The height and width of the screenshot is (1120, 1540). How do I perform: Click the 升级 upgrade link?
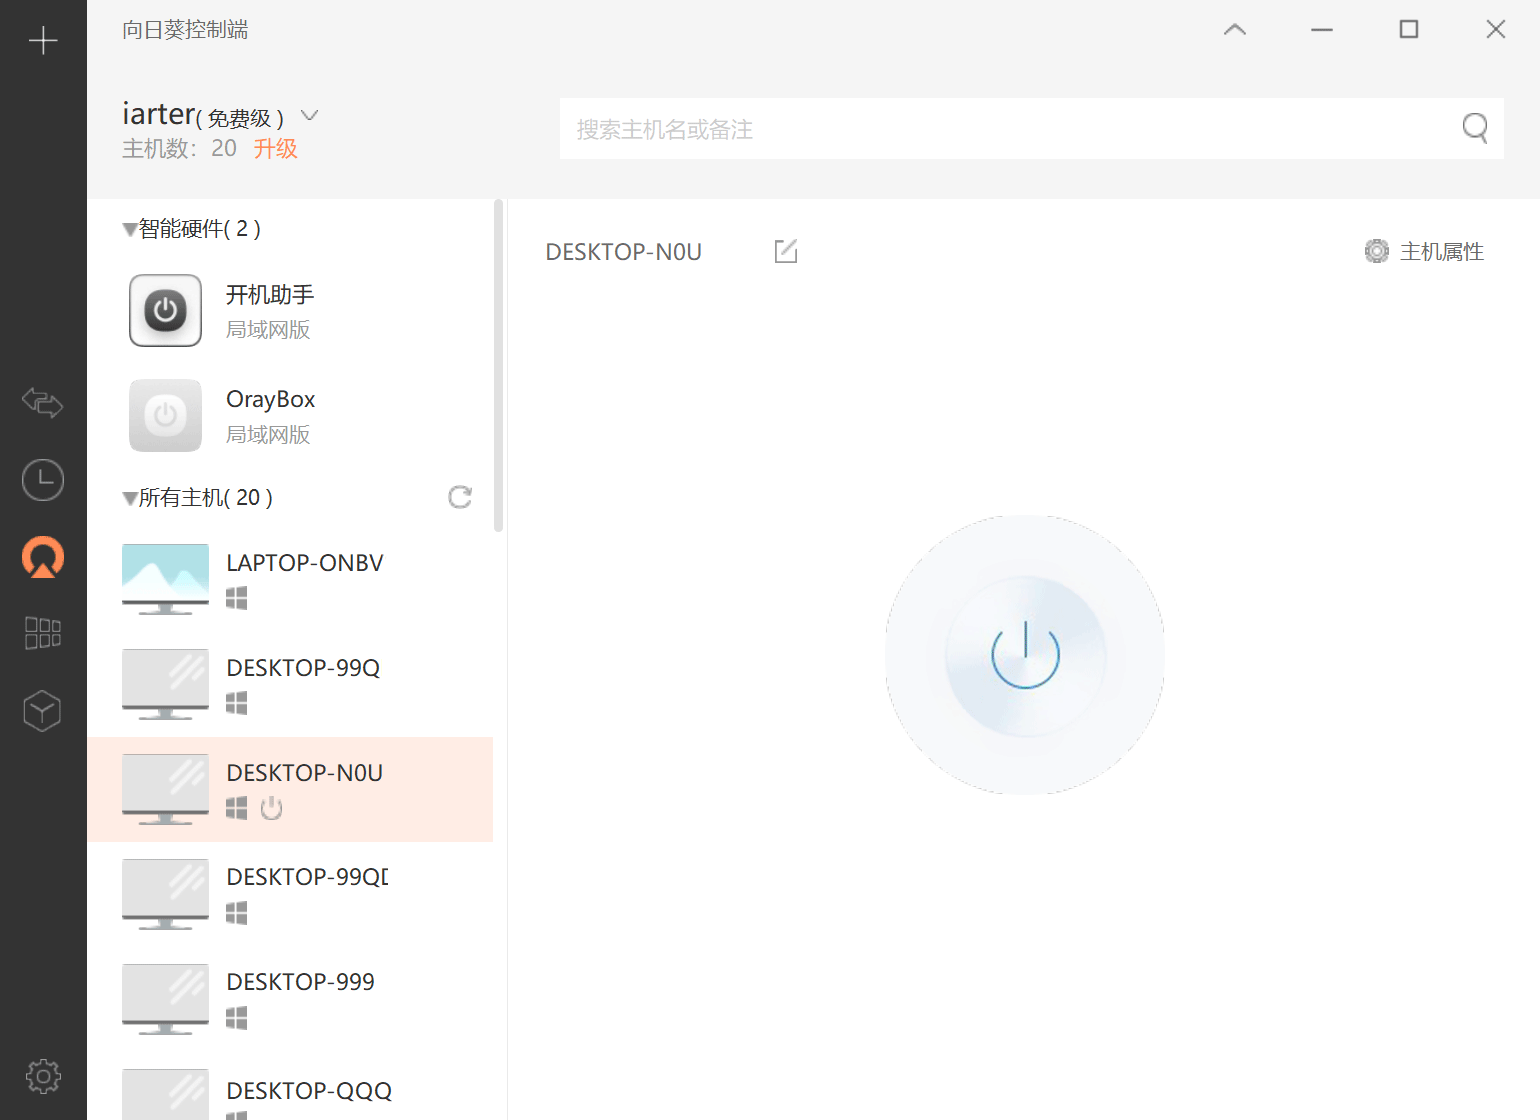pyautogui.click(x=275, y=149)
